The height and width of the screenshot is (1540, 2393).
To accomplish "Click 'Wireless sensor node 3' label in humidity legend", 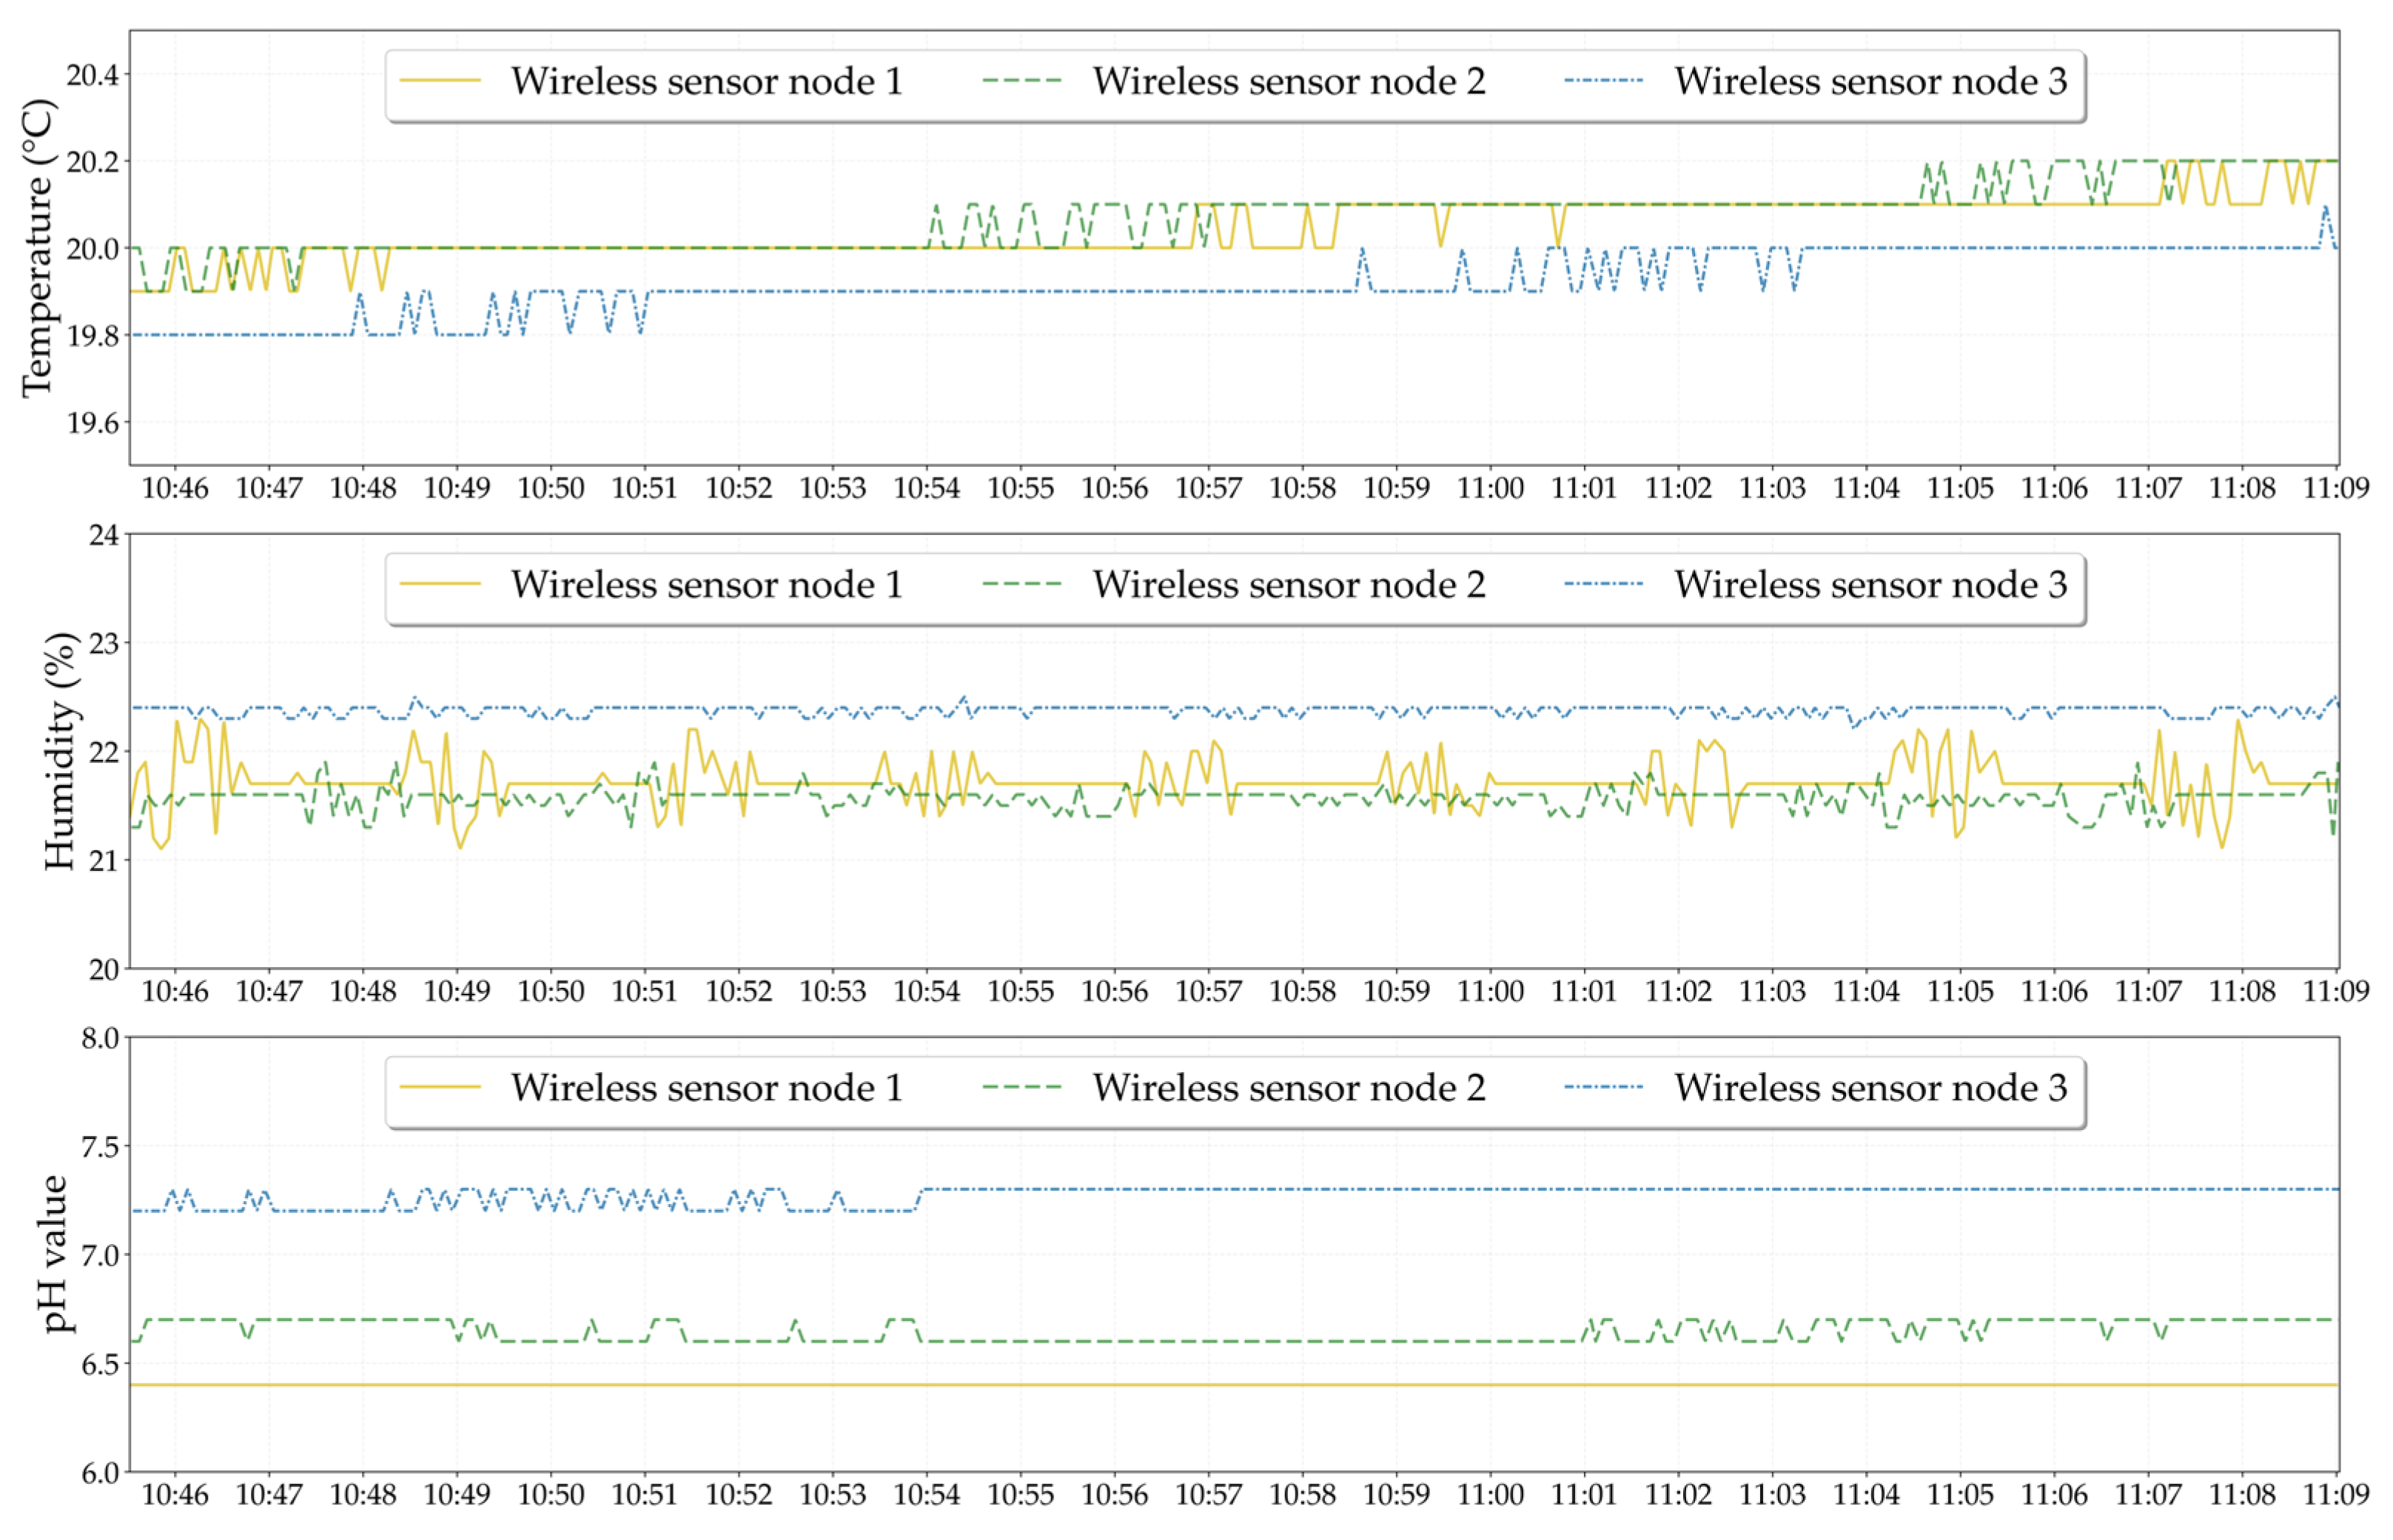I will (x=1870, y=585).
